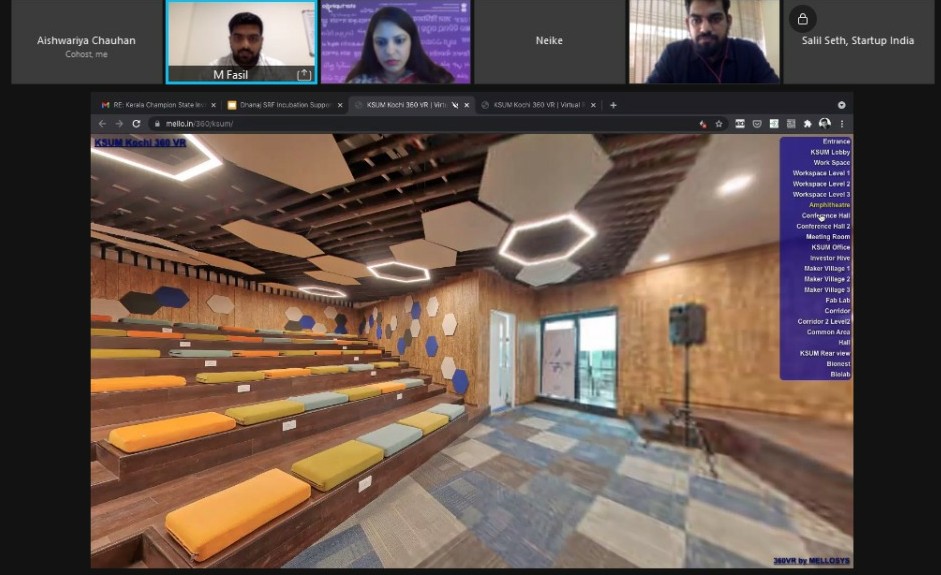
Task: Click the Salil Seth, Startup India tile
Action: (858, 41)
